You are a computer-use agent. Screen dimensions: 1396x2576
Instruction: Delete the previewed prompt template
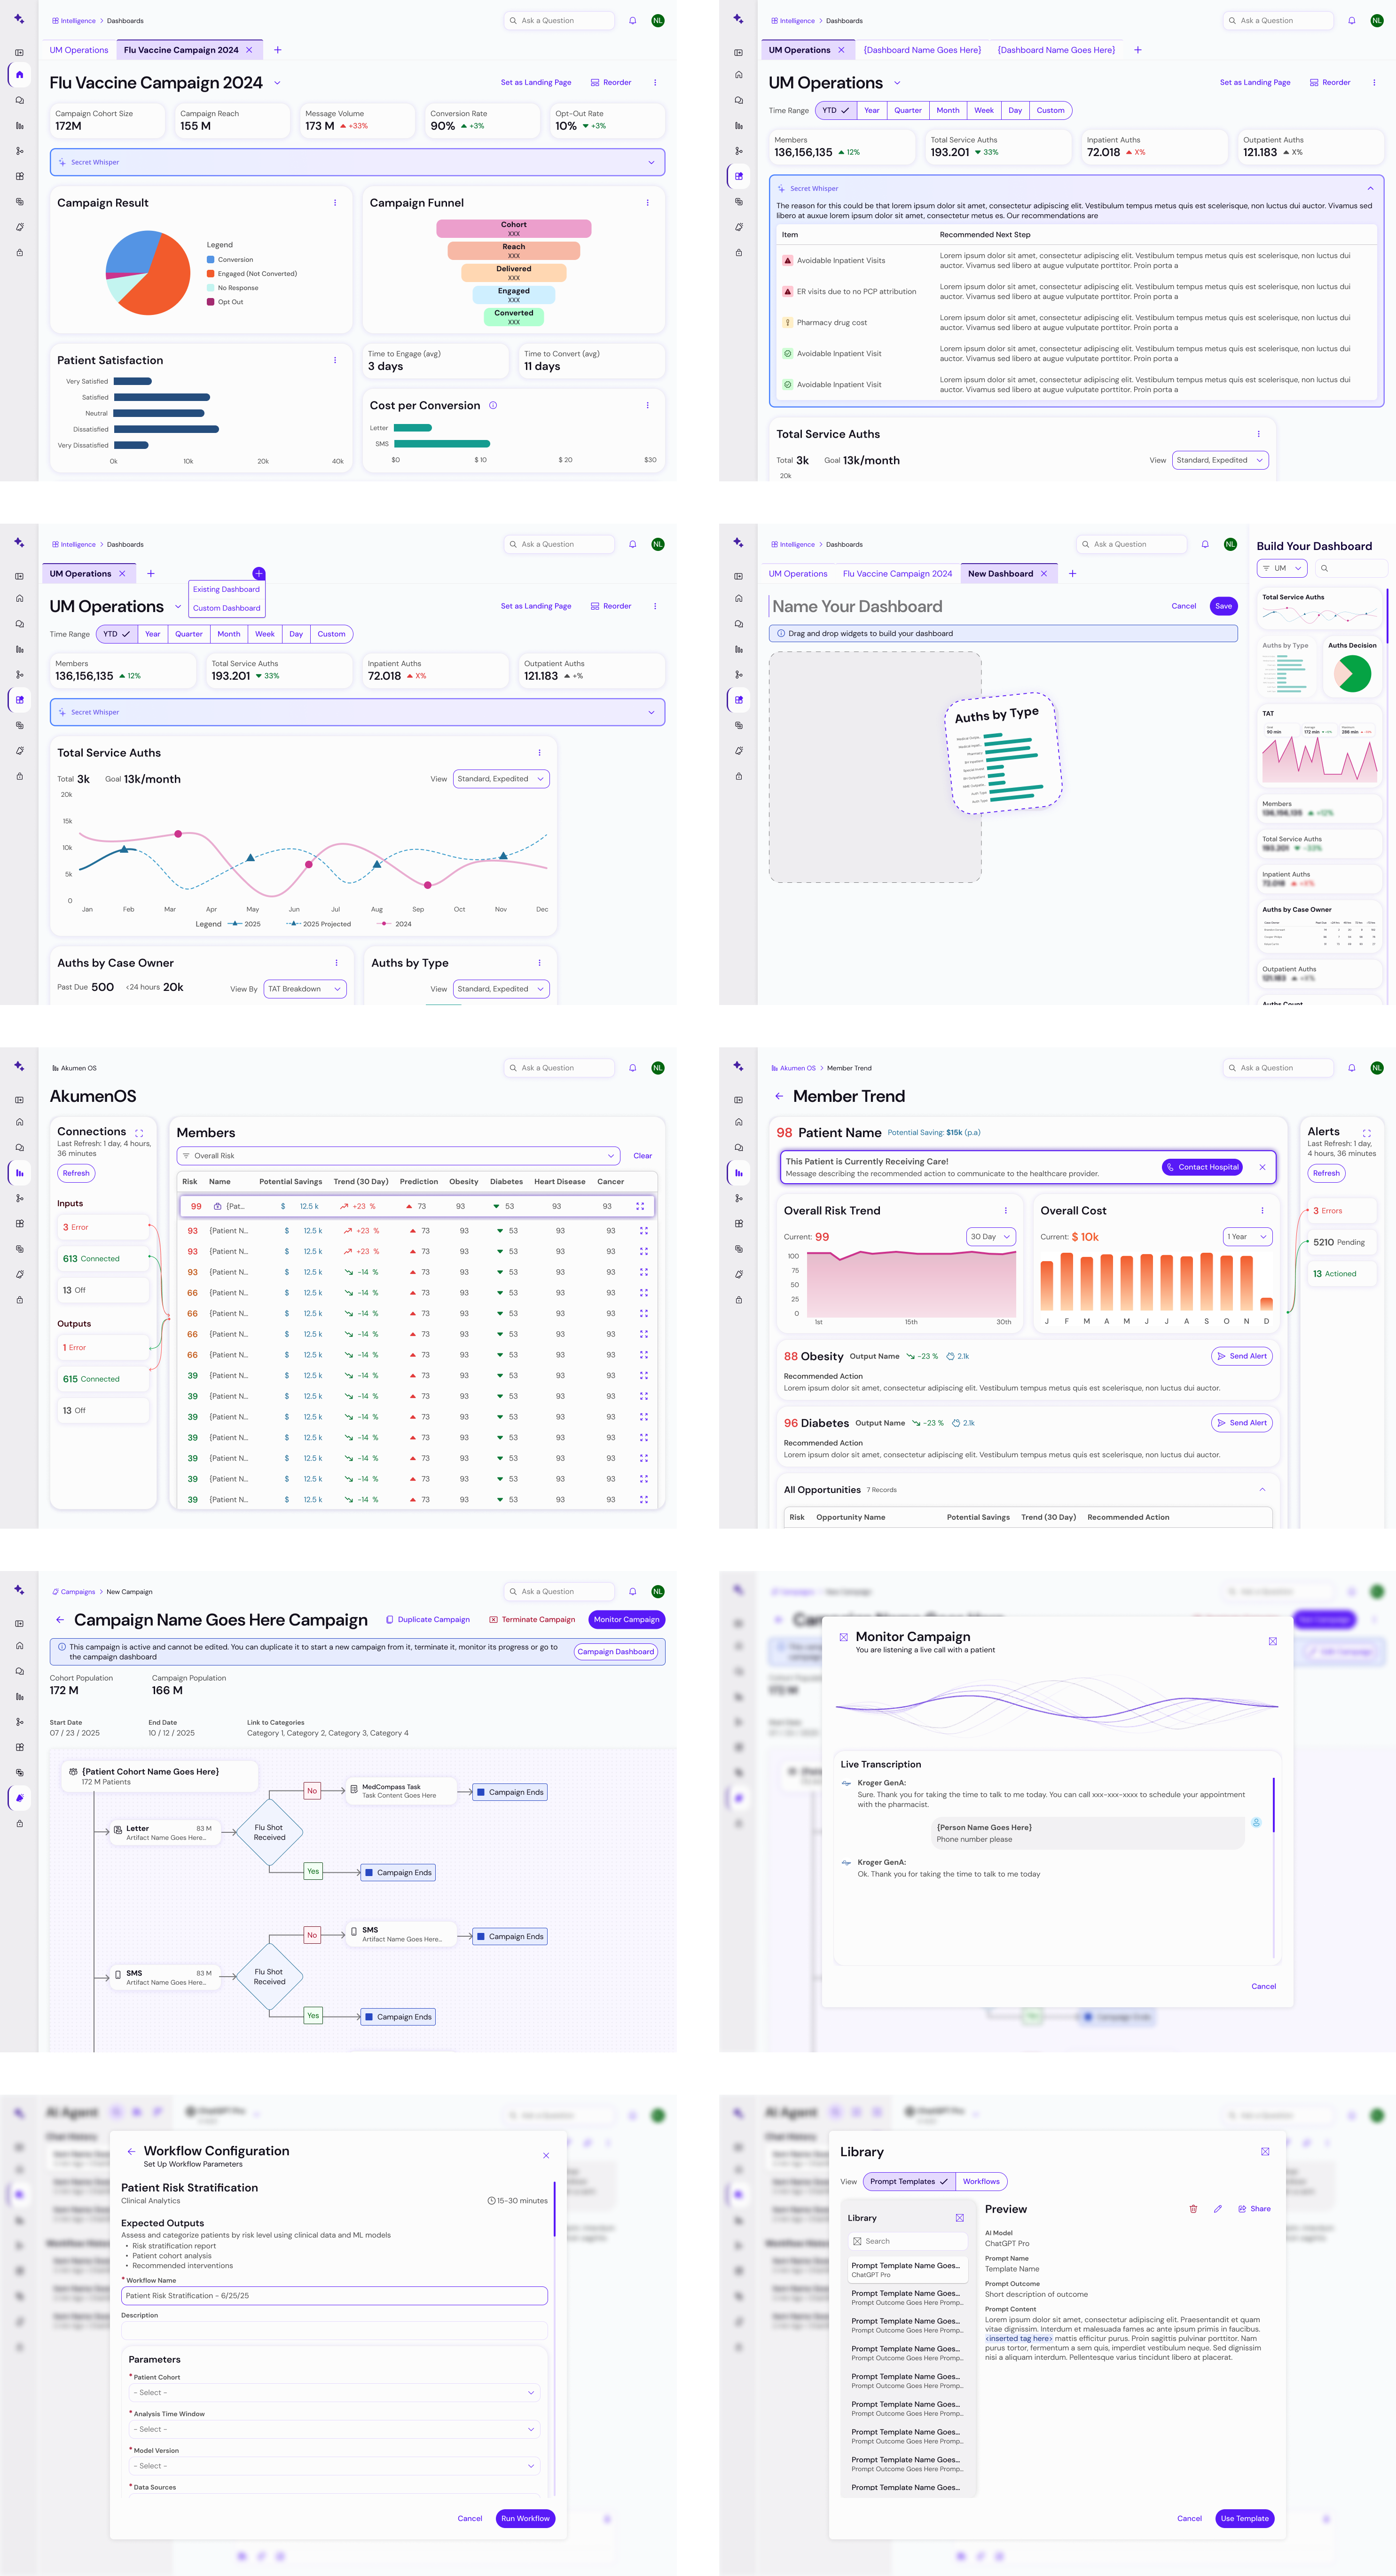pos(1193,2208)
